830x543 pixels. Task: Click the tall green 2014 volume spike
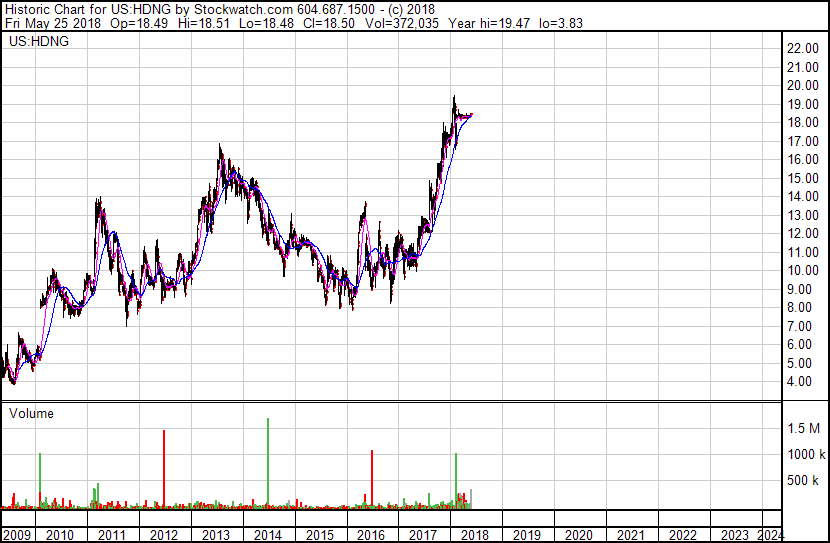click(268, 463)
